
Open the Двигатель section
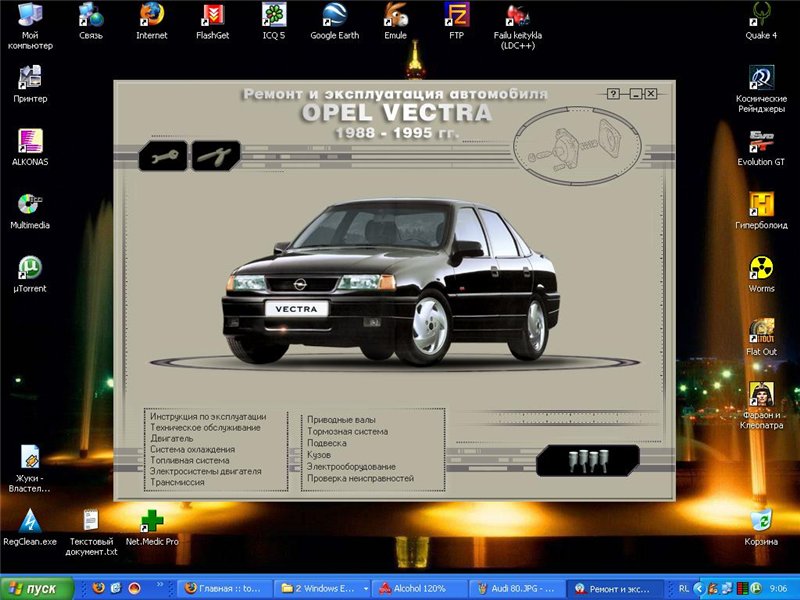(x=171, y=438)
